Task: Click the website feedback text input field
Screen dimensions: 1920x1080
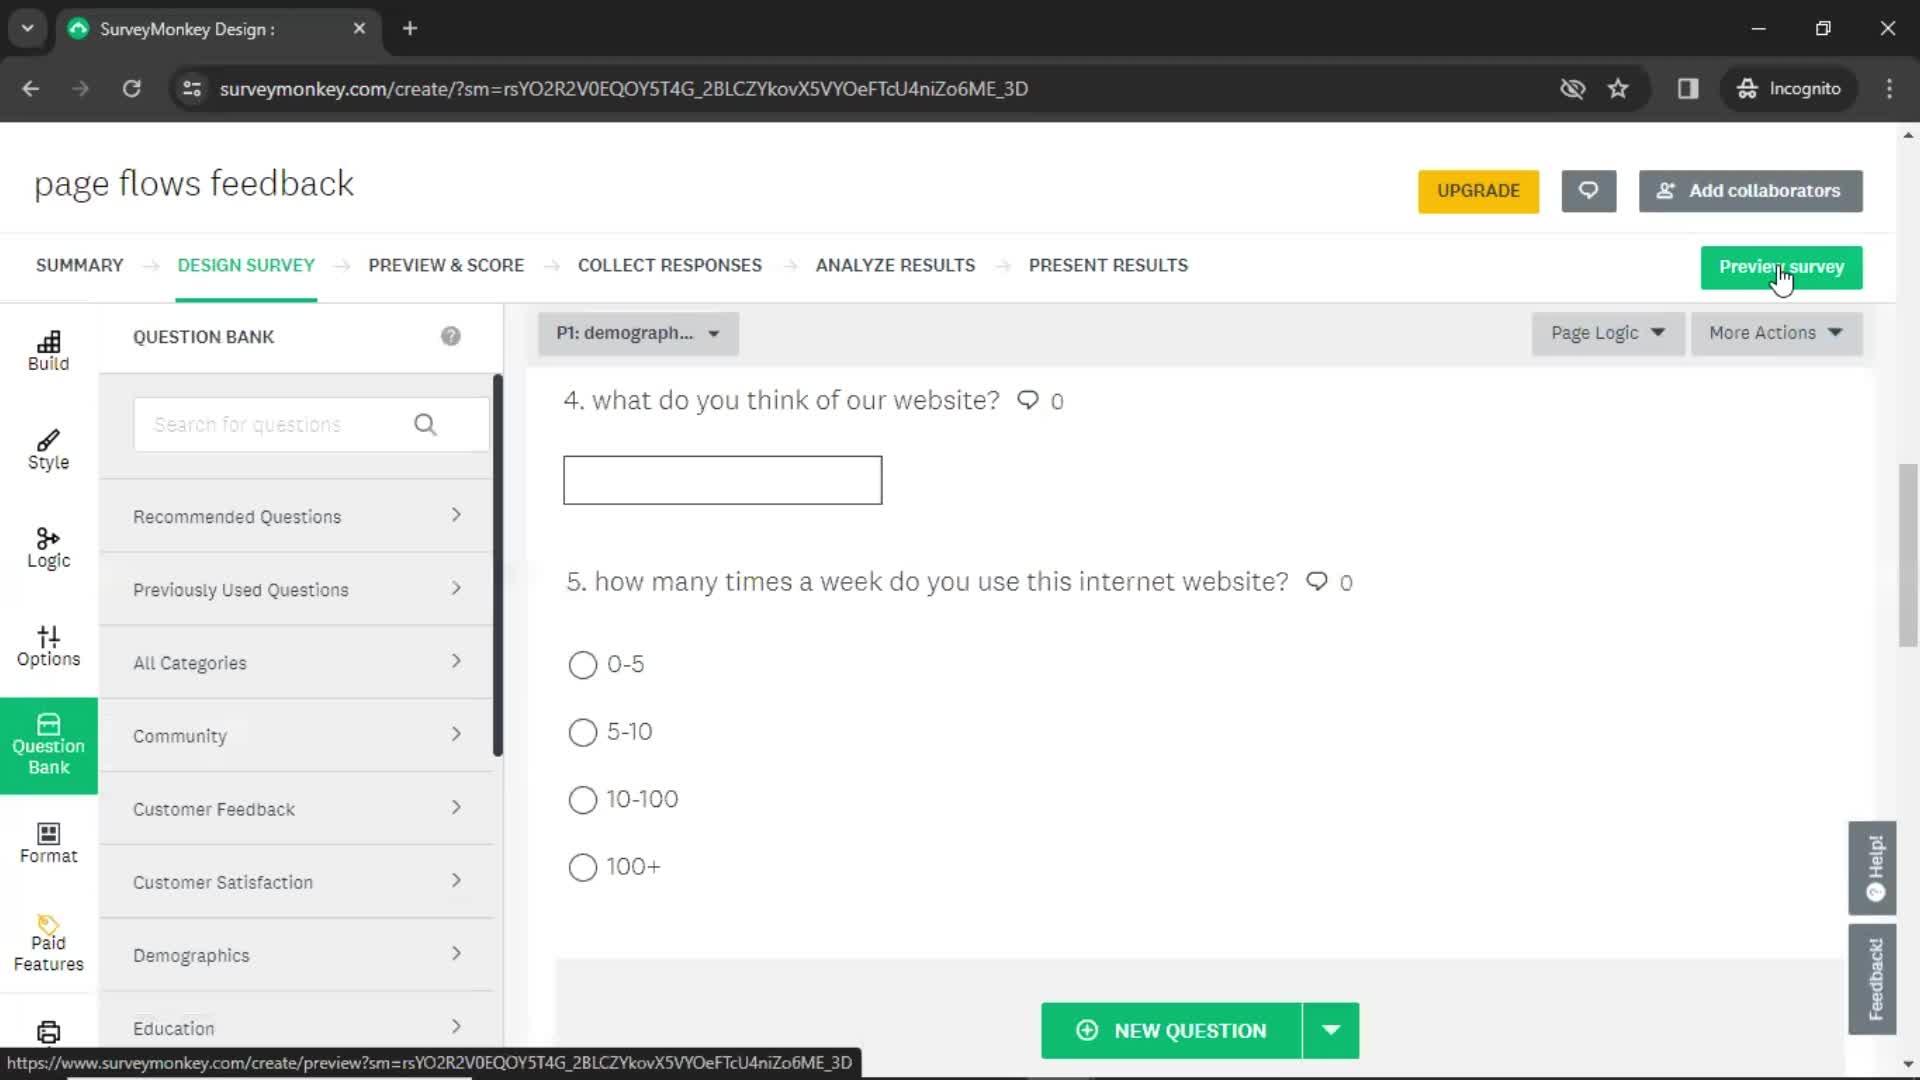Action: click(724, 480)
